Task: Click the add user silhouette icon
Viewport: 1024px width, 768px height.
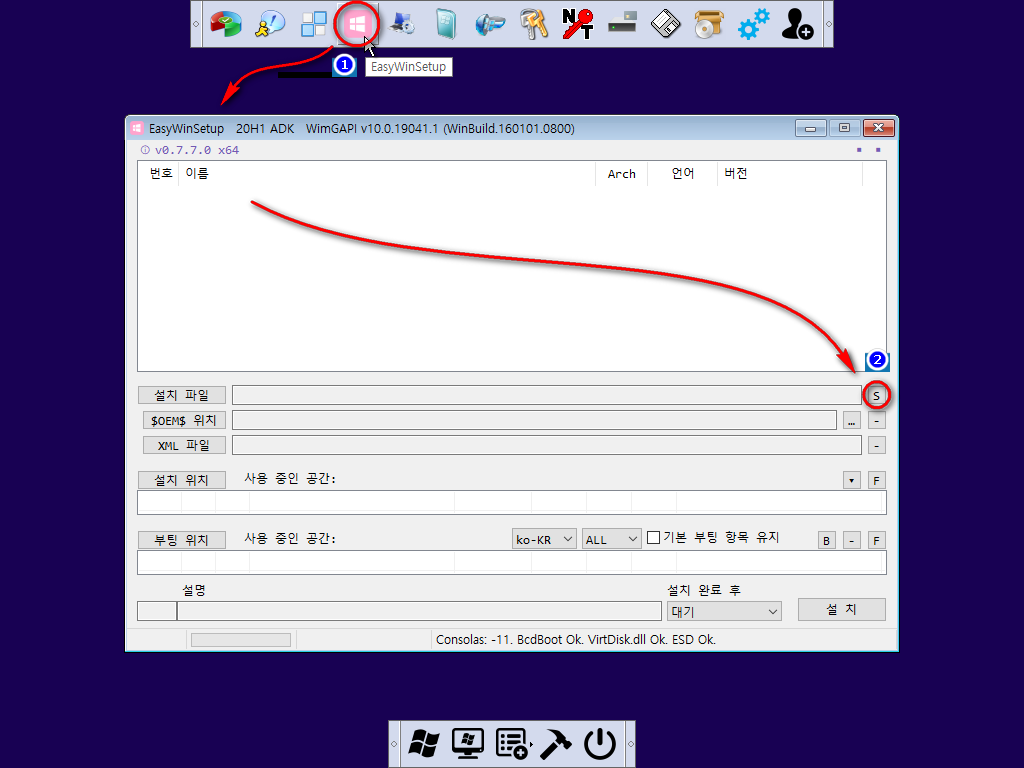Action: 797,24
